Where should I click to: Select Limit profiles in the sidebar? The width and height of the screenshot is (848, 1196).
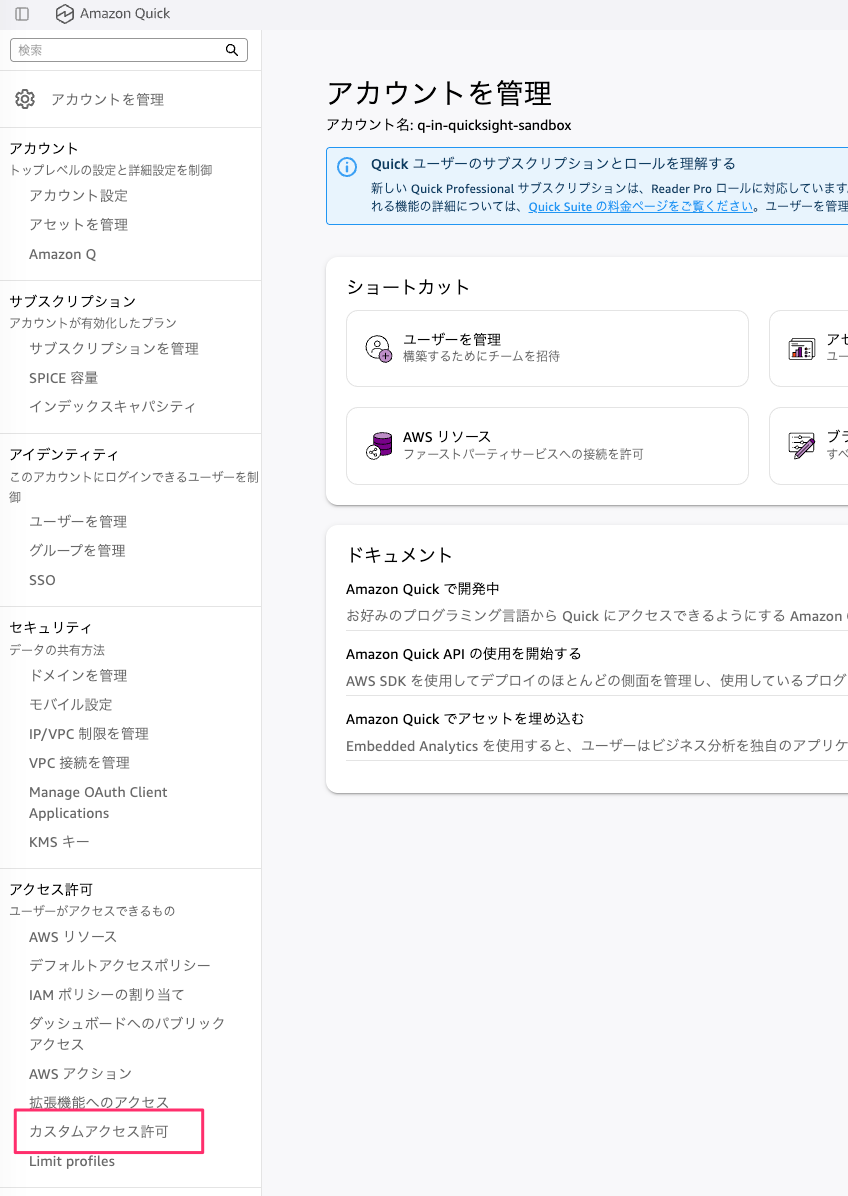pyautogui.click(x=72, y=1161)
